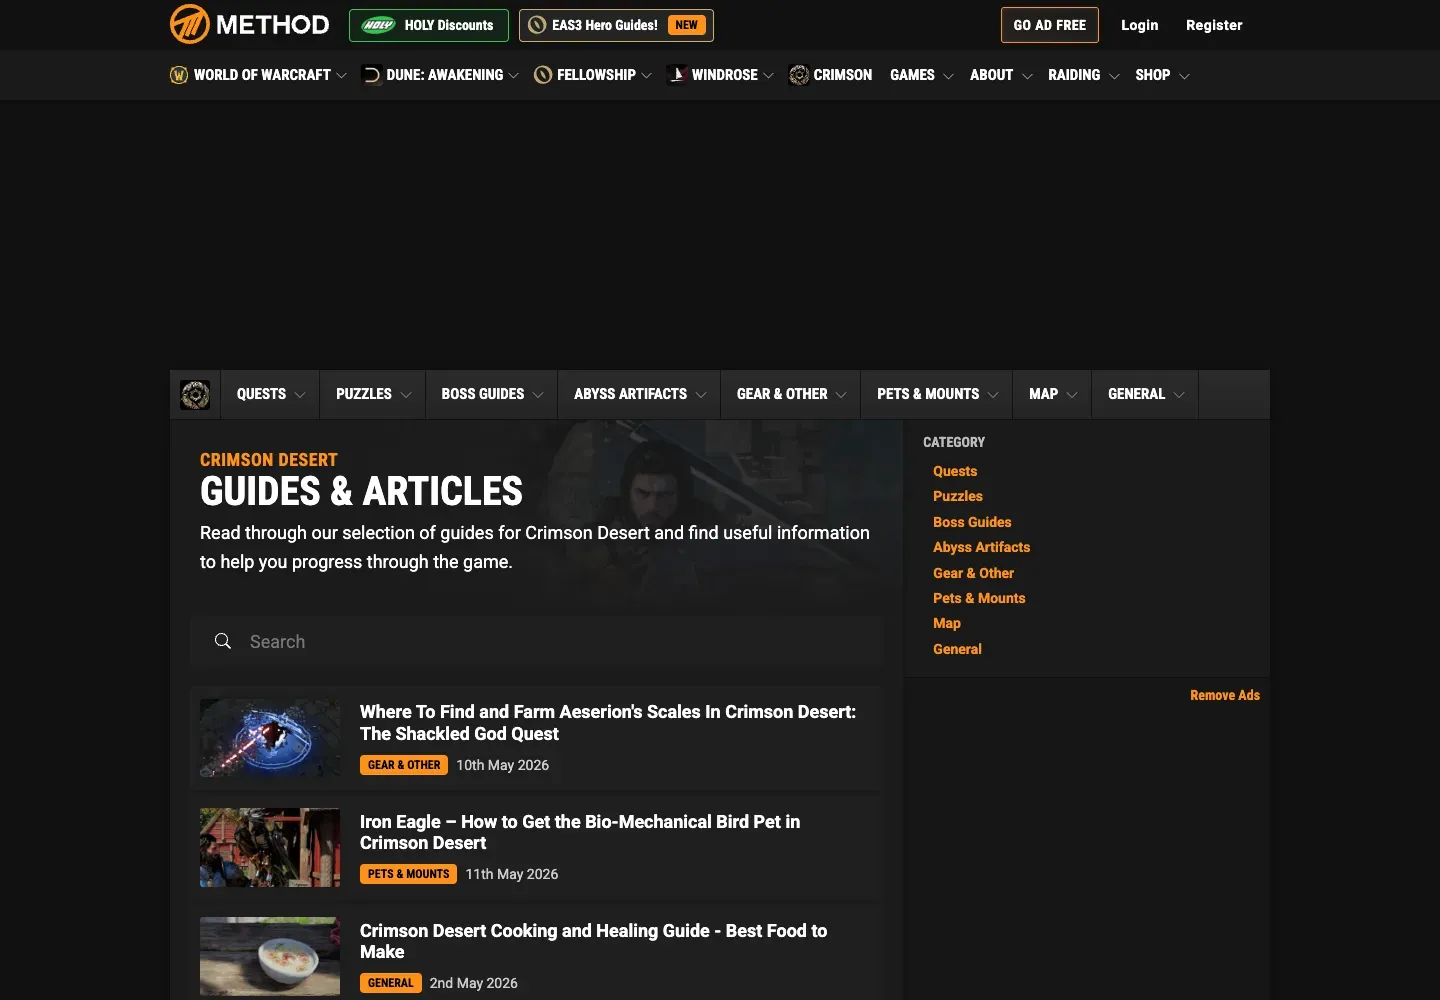The height and width of the screenshot is (1000, 1440).
Task: Expand the Puzzles submenu chevron
Action: click(406, 395)
